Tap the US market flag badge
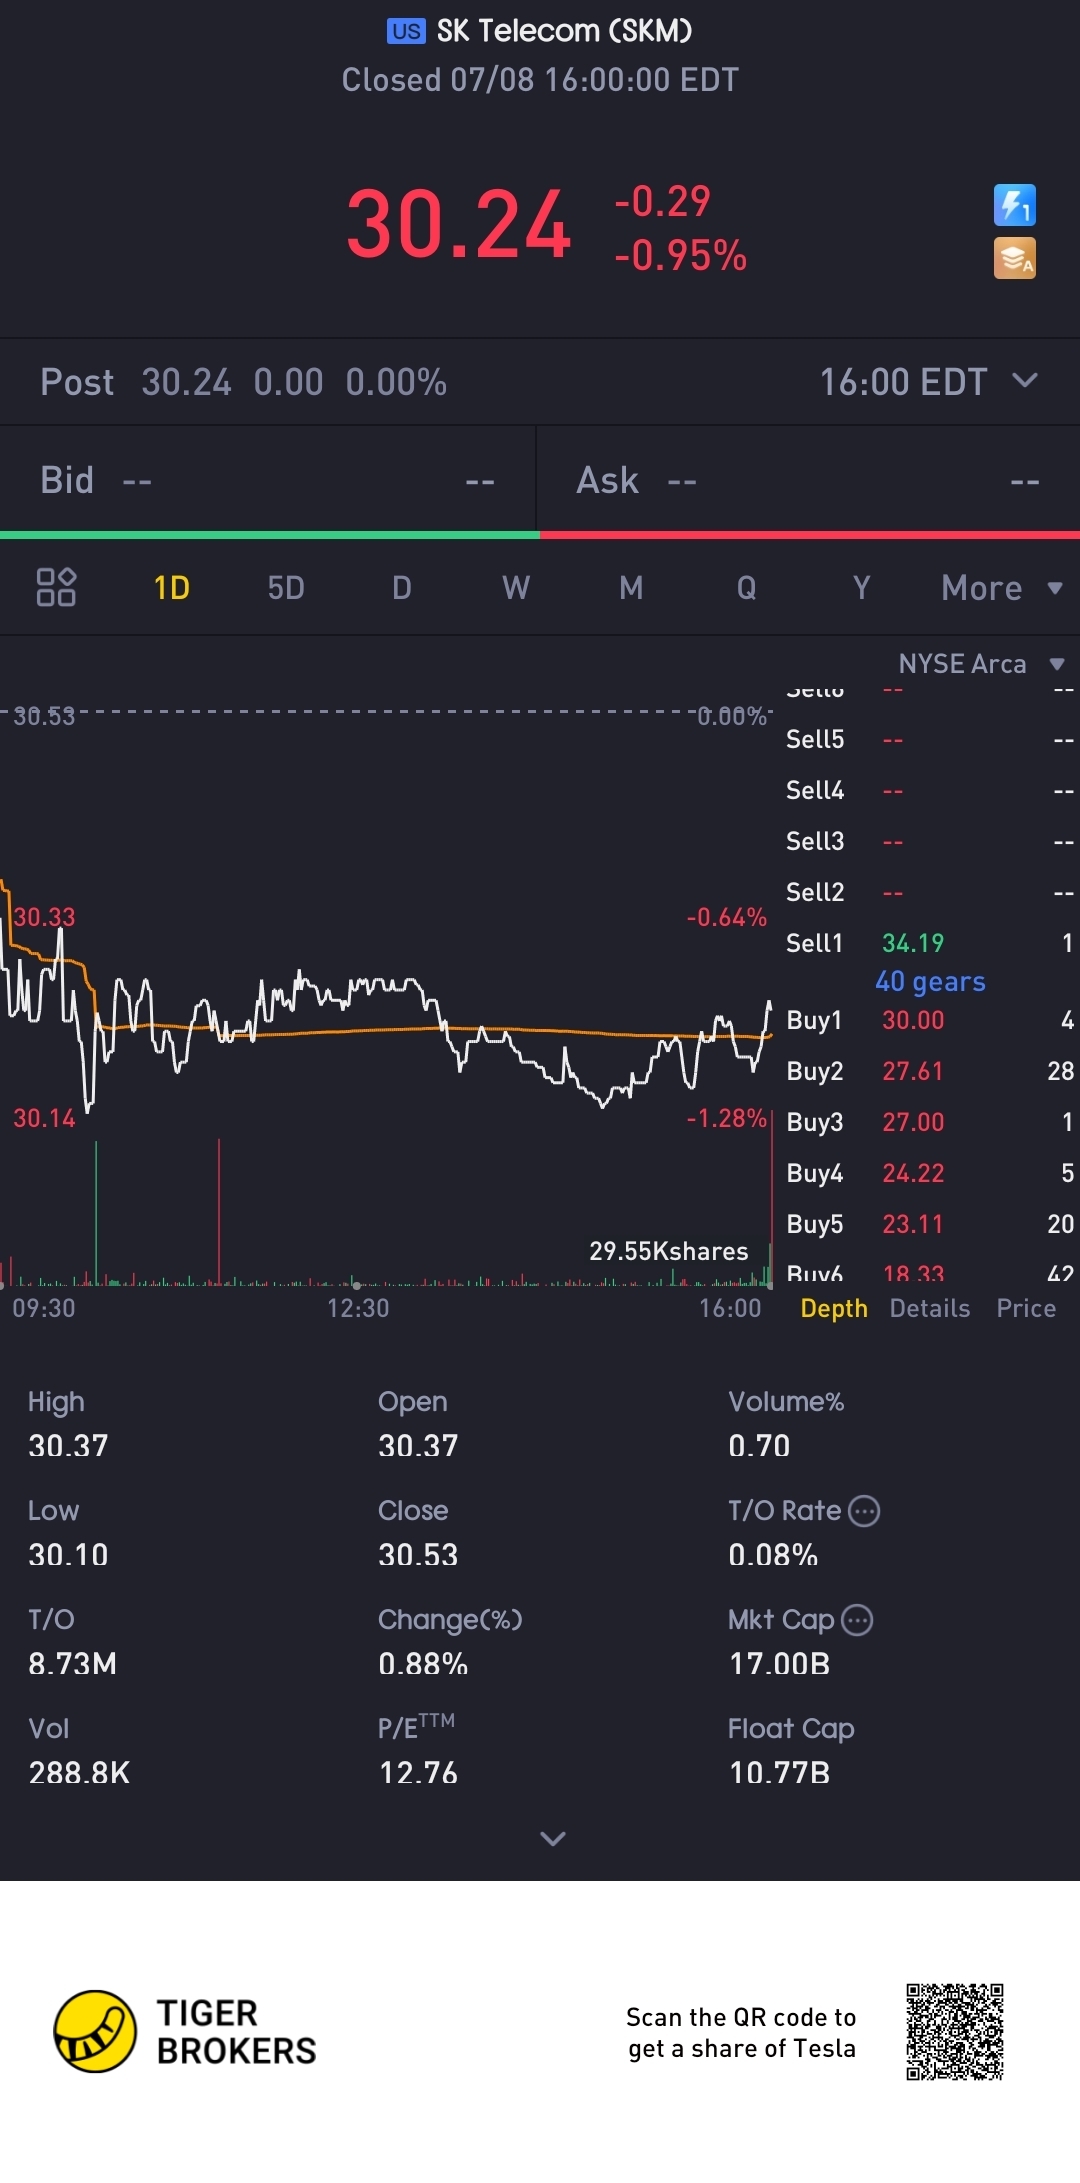 (x=406, y=31)
